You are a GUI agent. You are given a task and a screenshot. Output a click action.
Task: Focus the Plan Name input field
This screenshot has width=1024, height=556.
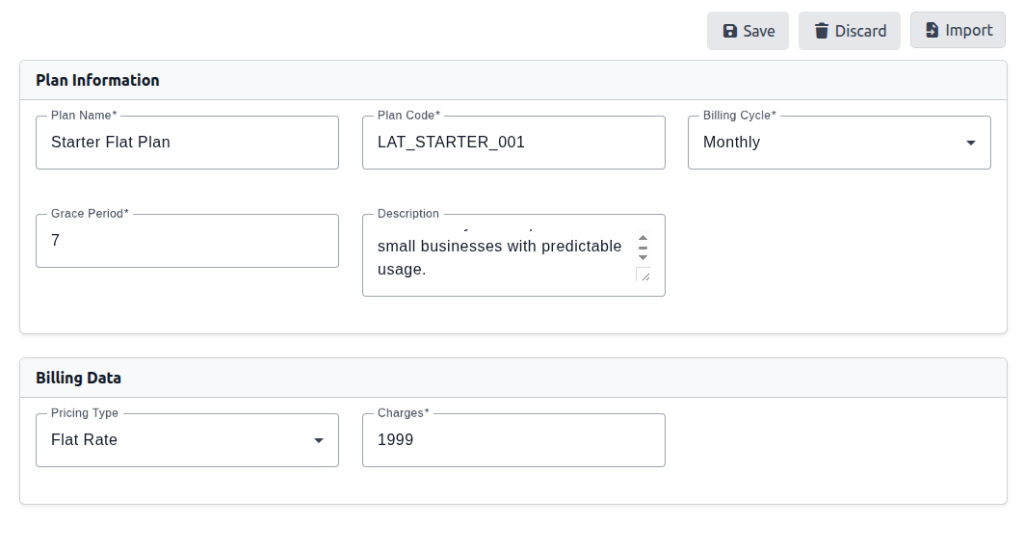click(x=186, y=143)
